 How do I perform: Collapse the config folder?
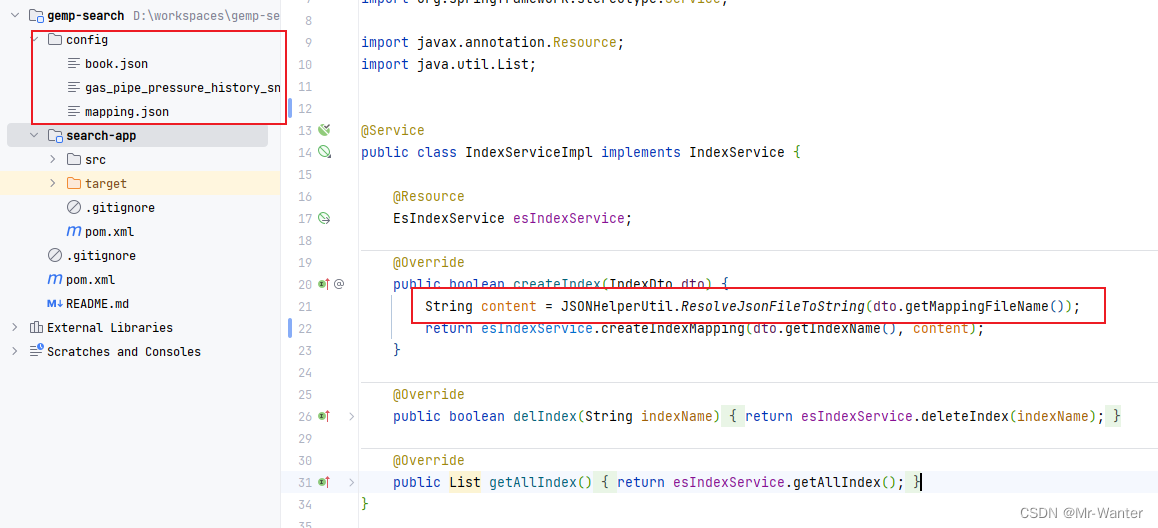[x=33, y=39]
